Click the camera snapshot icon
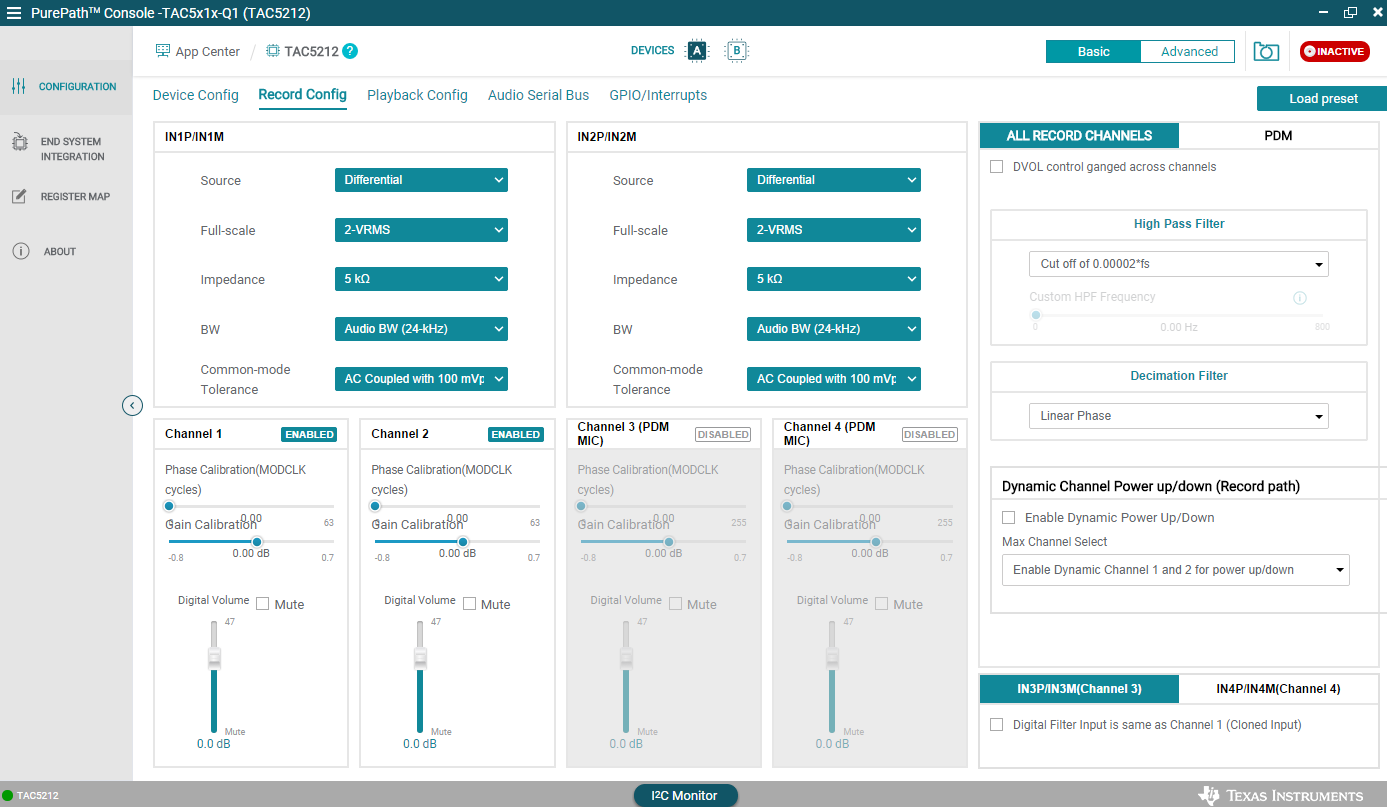 pyautogui.click(x=1266, y=51)
